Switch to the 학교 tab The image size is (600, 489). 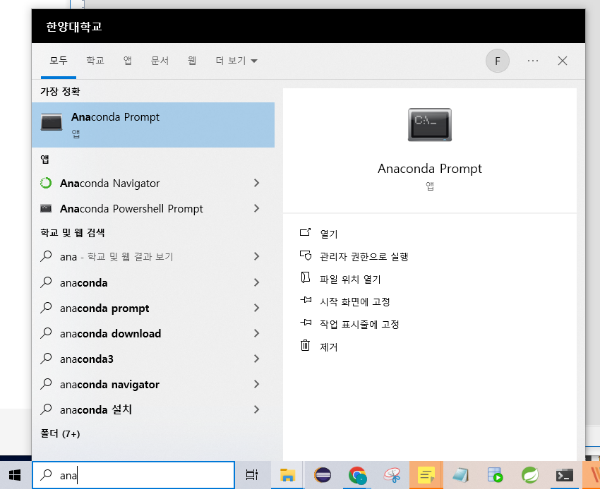pos(95,60)
